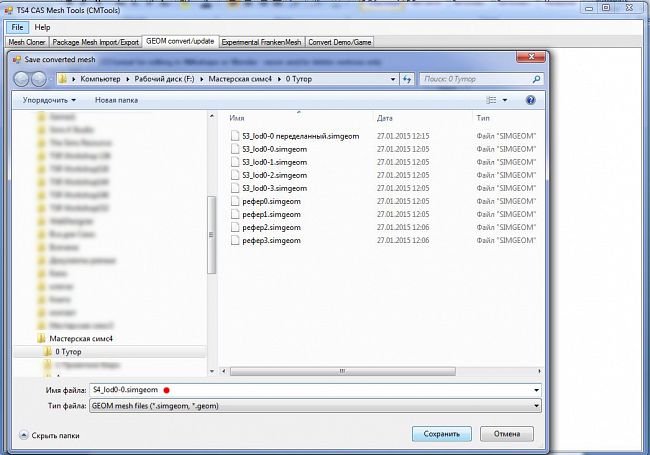The image size is (650, 455).
Task: Select the рефер0.simgeom file icon
Action: 235,201
